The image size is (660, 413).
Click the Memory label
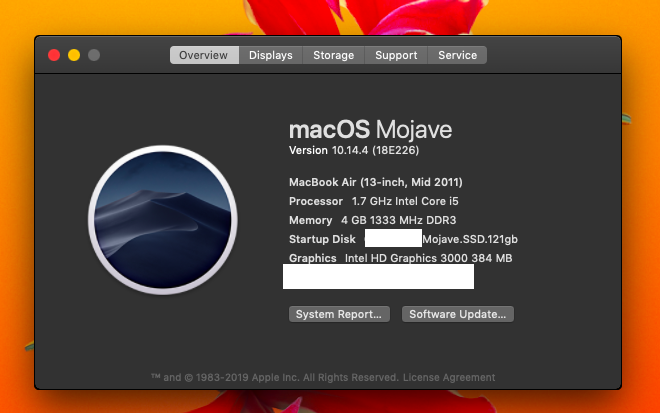(x=311, y=220)
